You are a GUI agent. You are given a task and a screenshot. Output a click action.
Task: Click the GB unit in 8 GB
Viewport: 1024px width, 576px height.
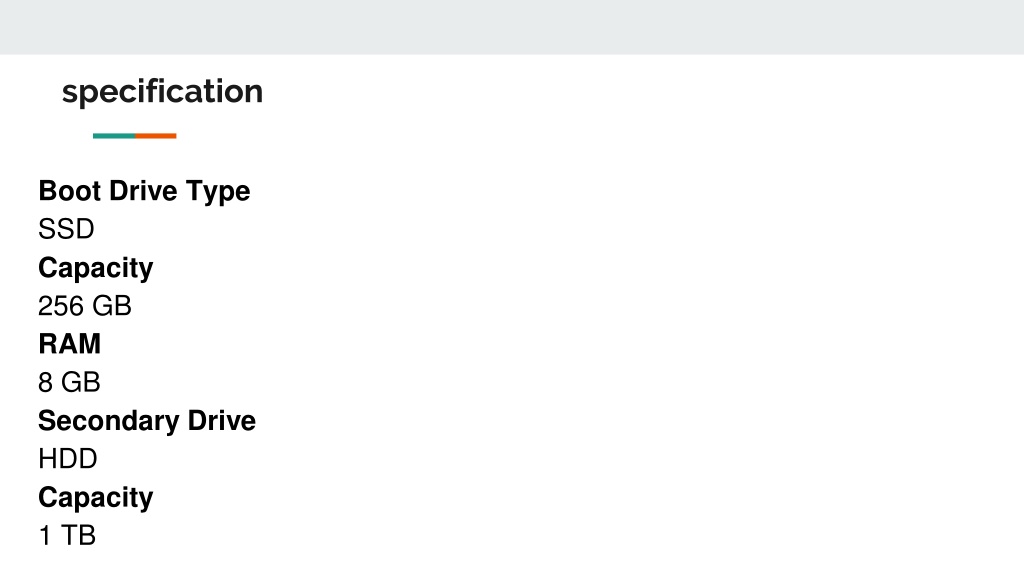[x=80, y=383]
